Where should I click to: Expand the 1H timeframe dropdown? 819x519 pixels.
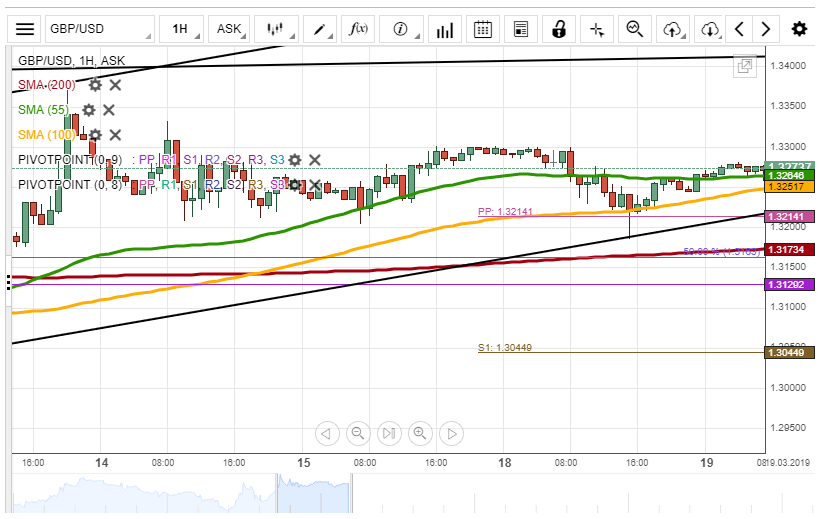click(185, 29)
